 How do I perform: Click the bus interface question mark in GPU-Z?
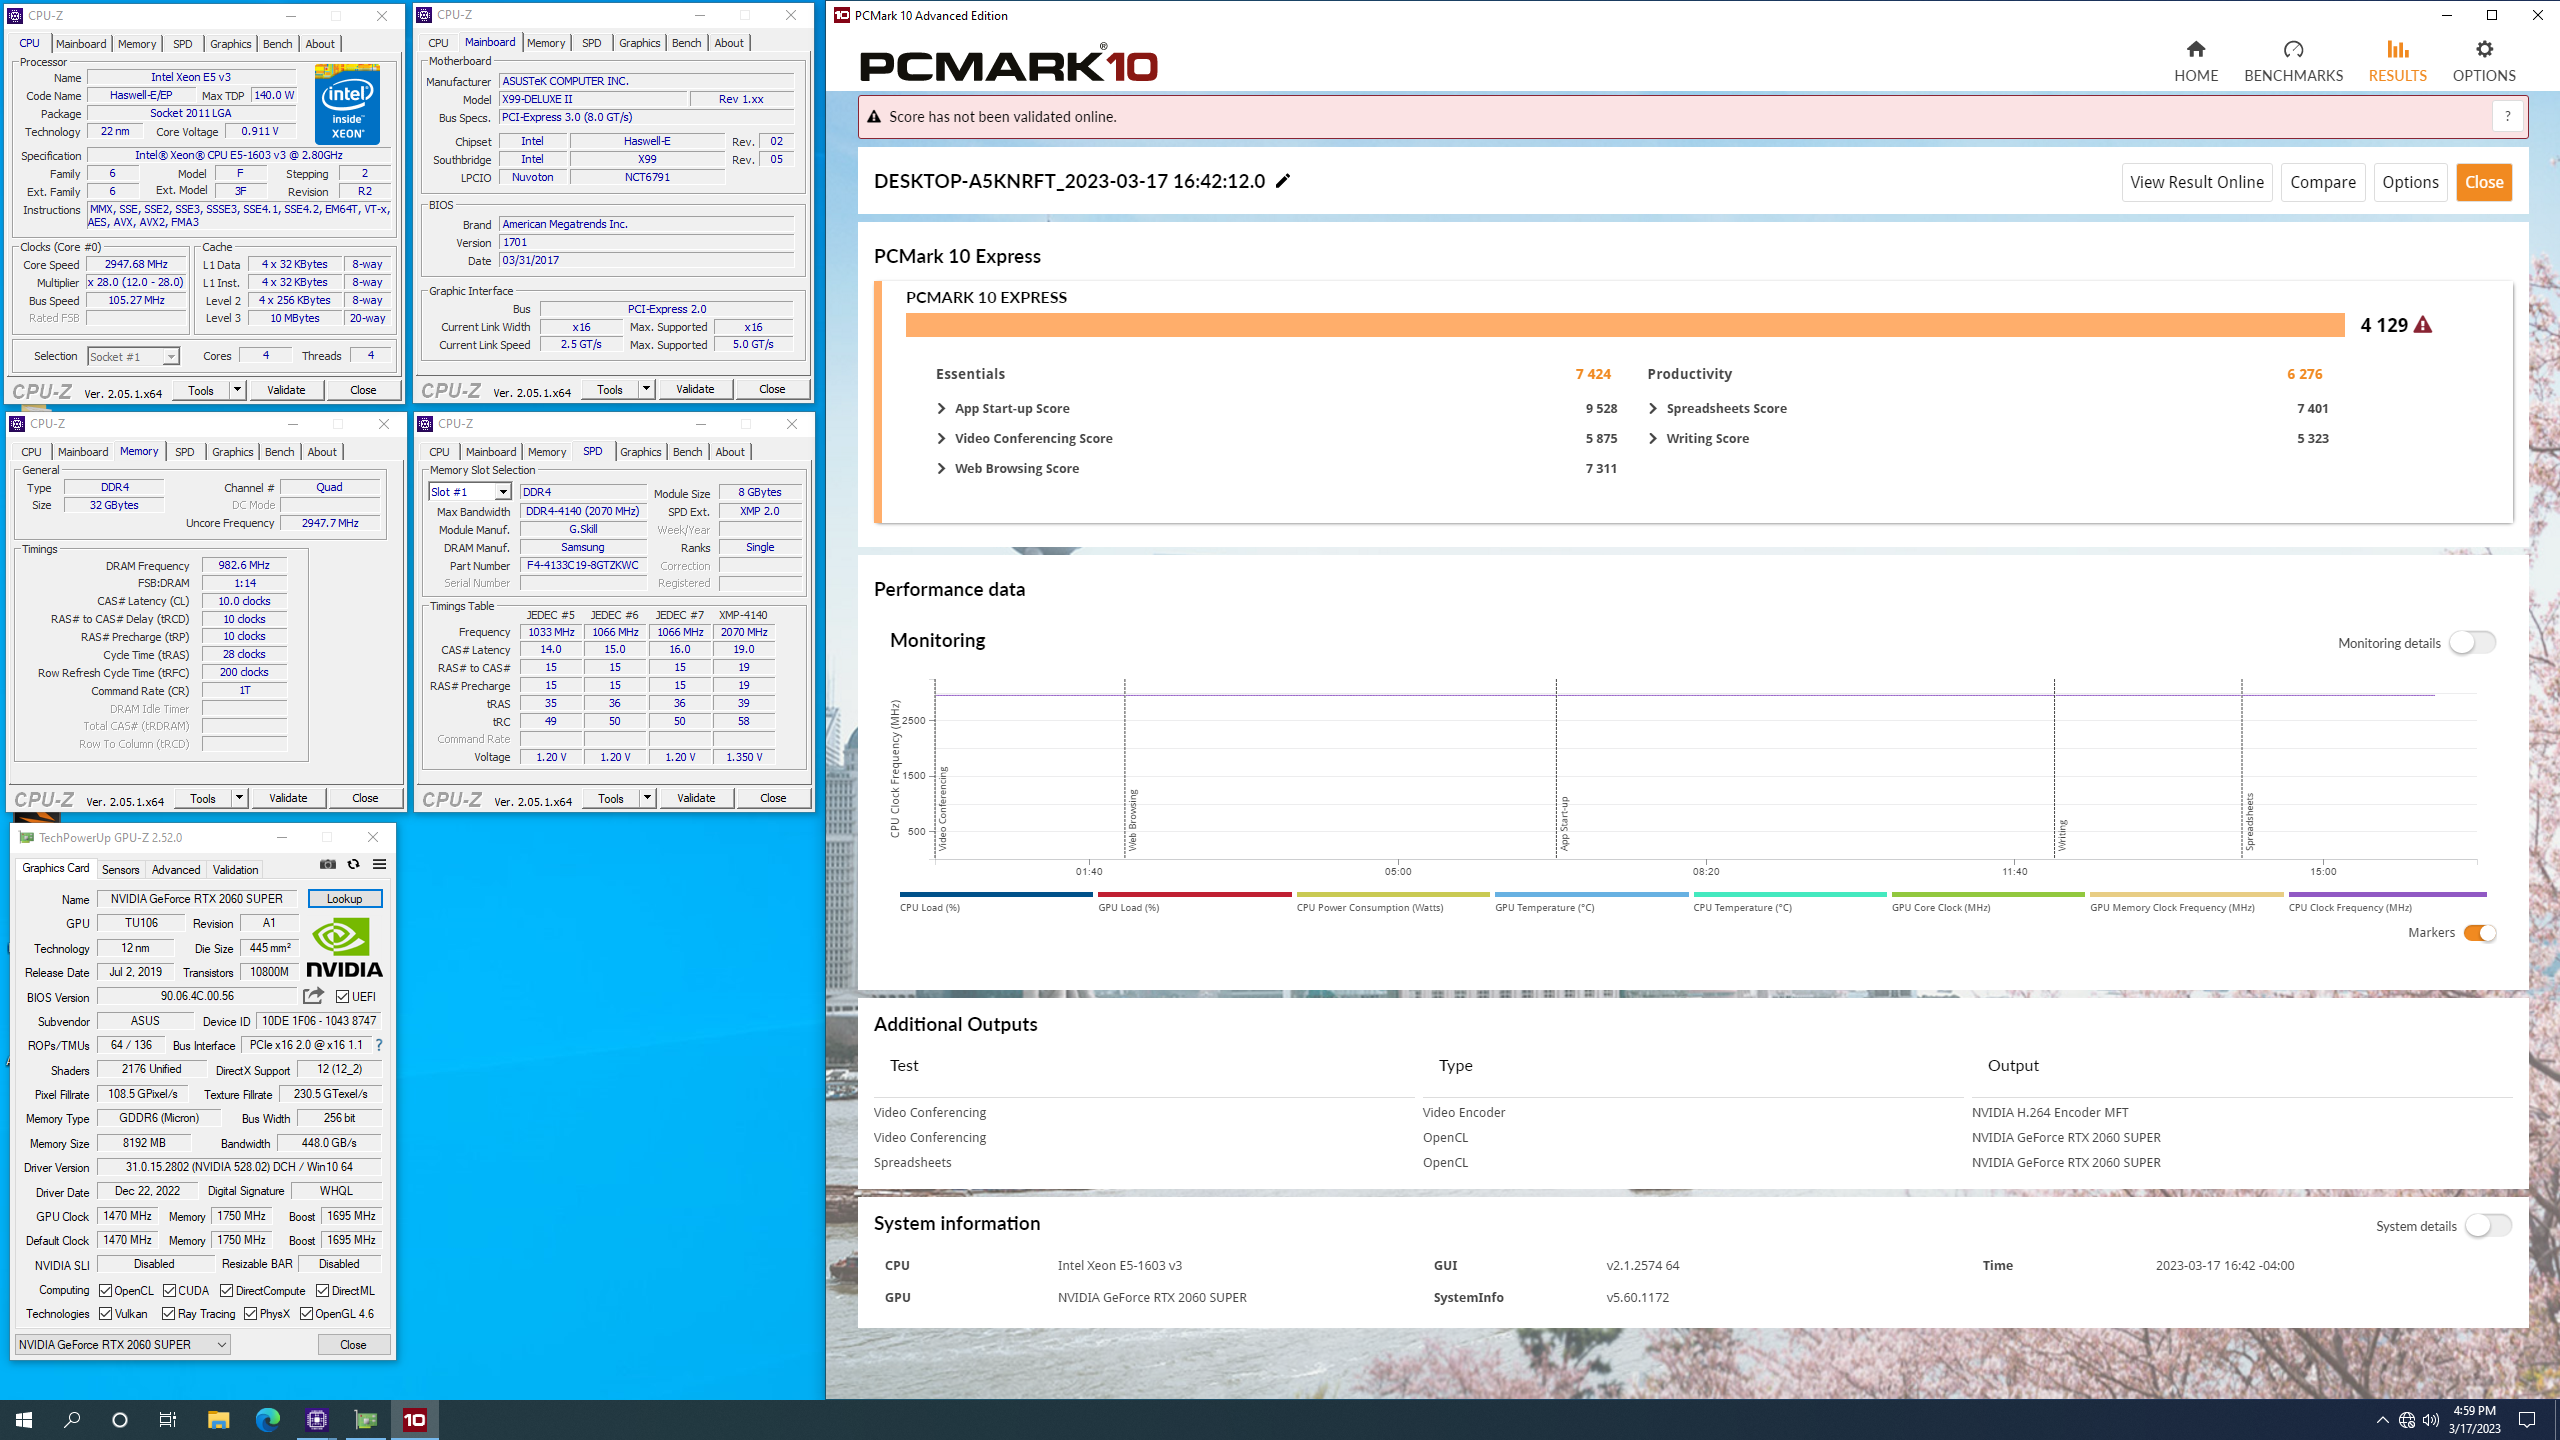coord(379,1045)
